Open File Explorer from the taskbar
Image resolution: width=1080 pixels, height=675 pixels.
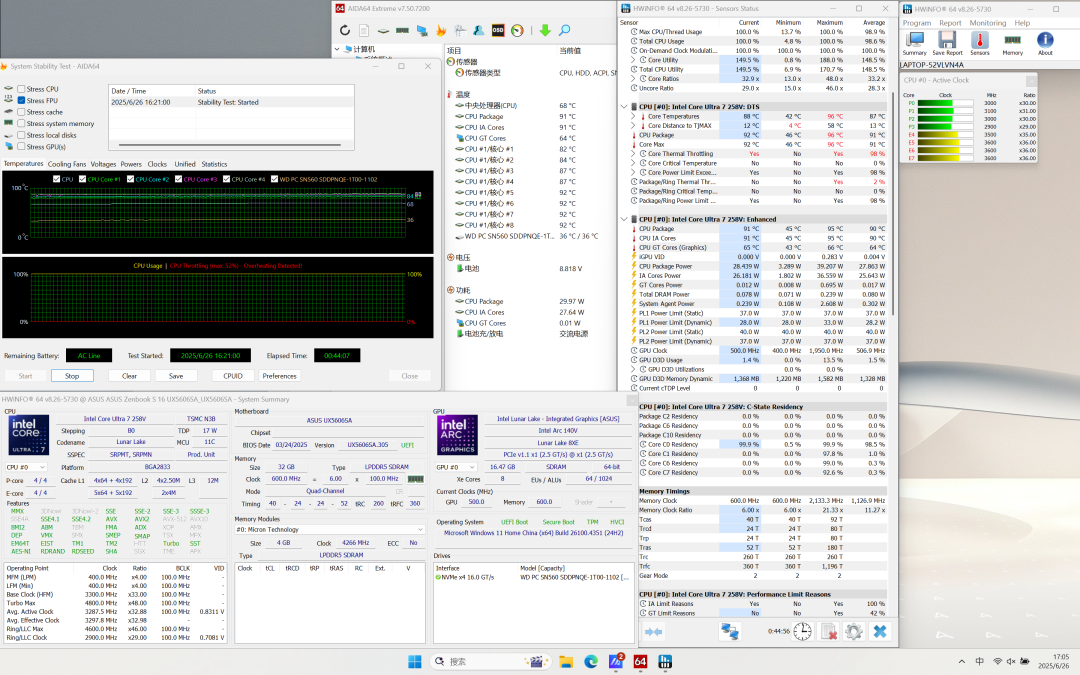tap(566, 661)
